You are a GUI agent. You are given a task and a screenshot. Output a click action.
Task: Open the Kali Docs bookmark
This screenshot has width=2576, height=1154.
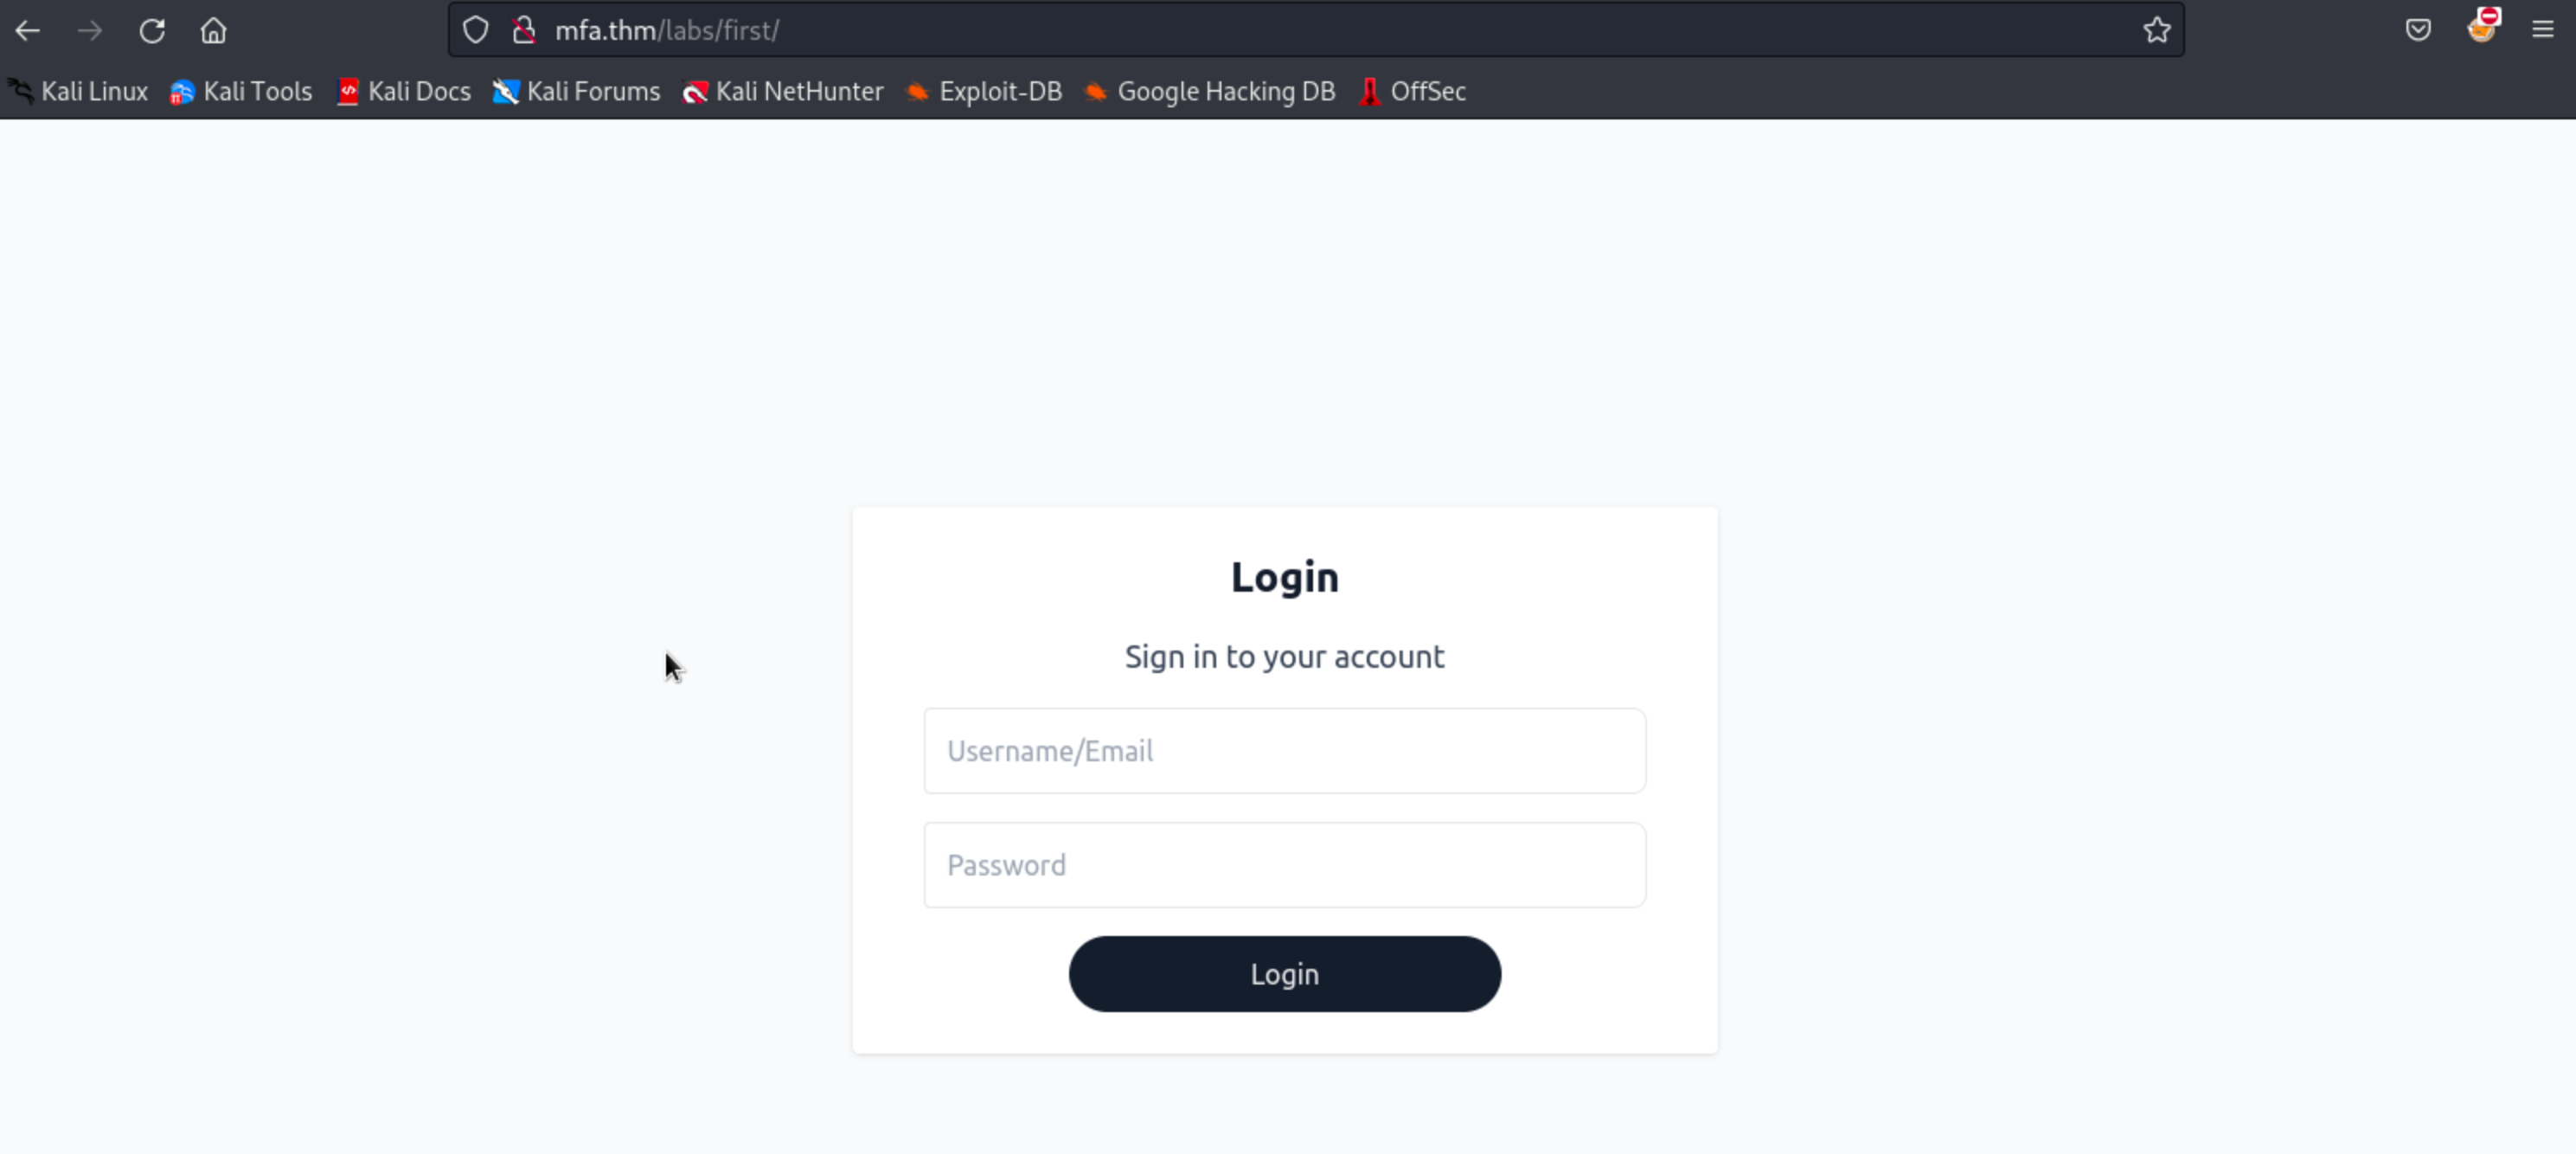pyautogui.click(x=404, y=92)
